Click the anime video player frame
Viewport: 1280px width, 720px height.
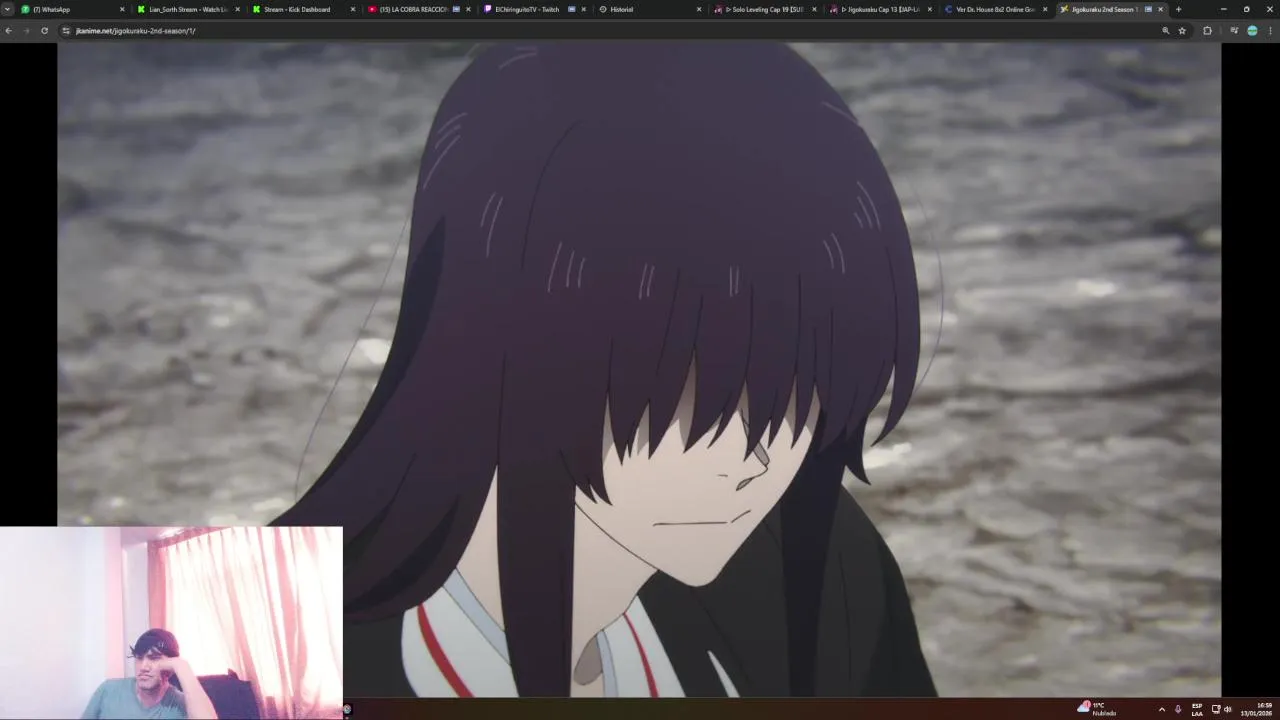[639, 370]
